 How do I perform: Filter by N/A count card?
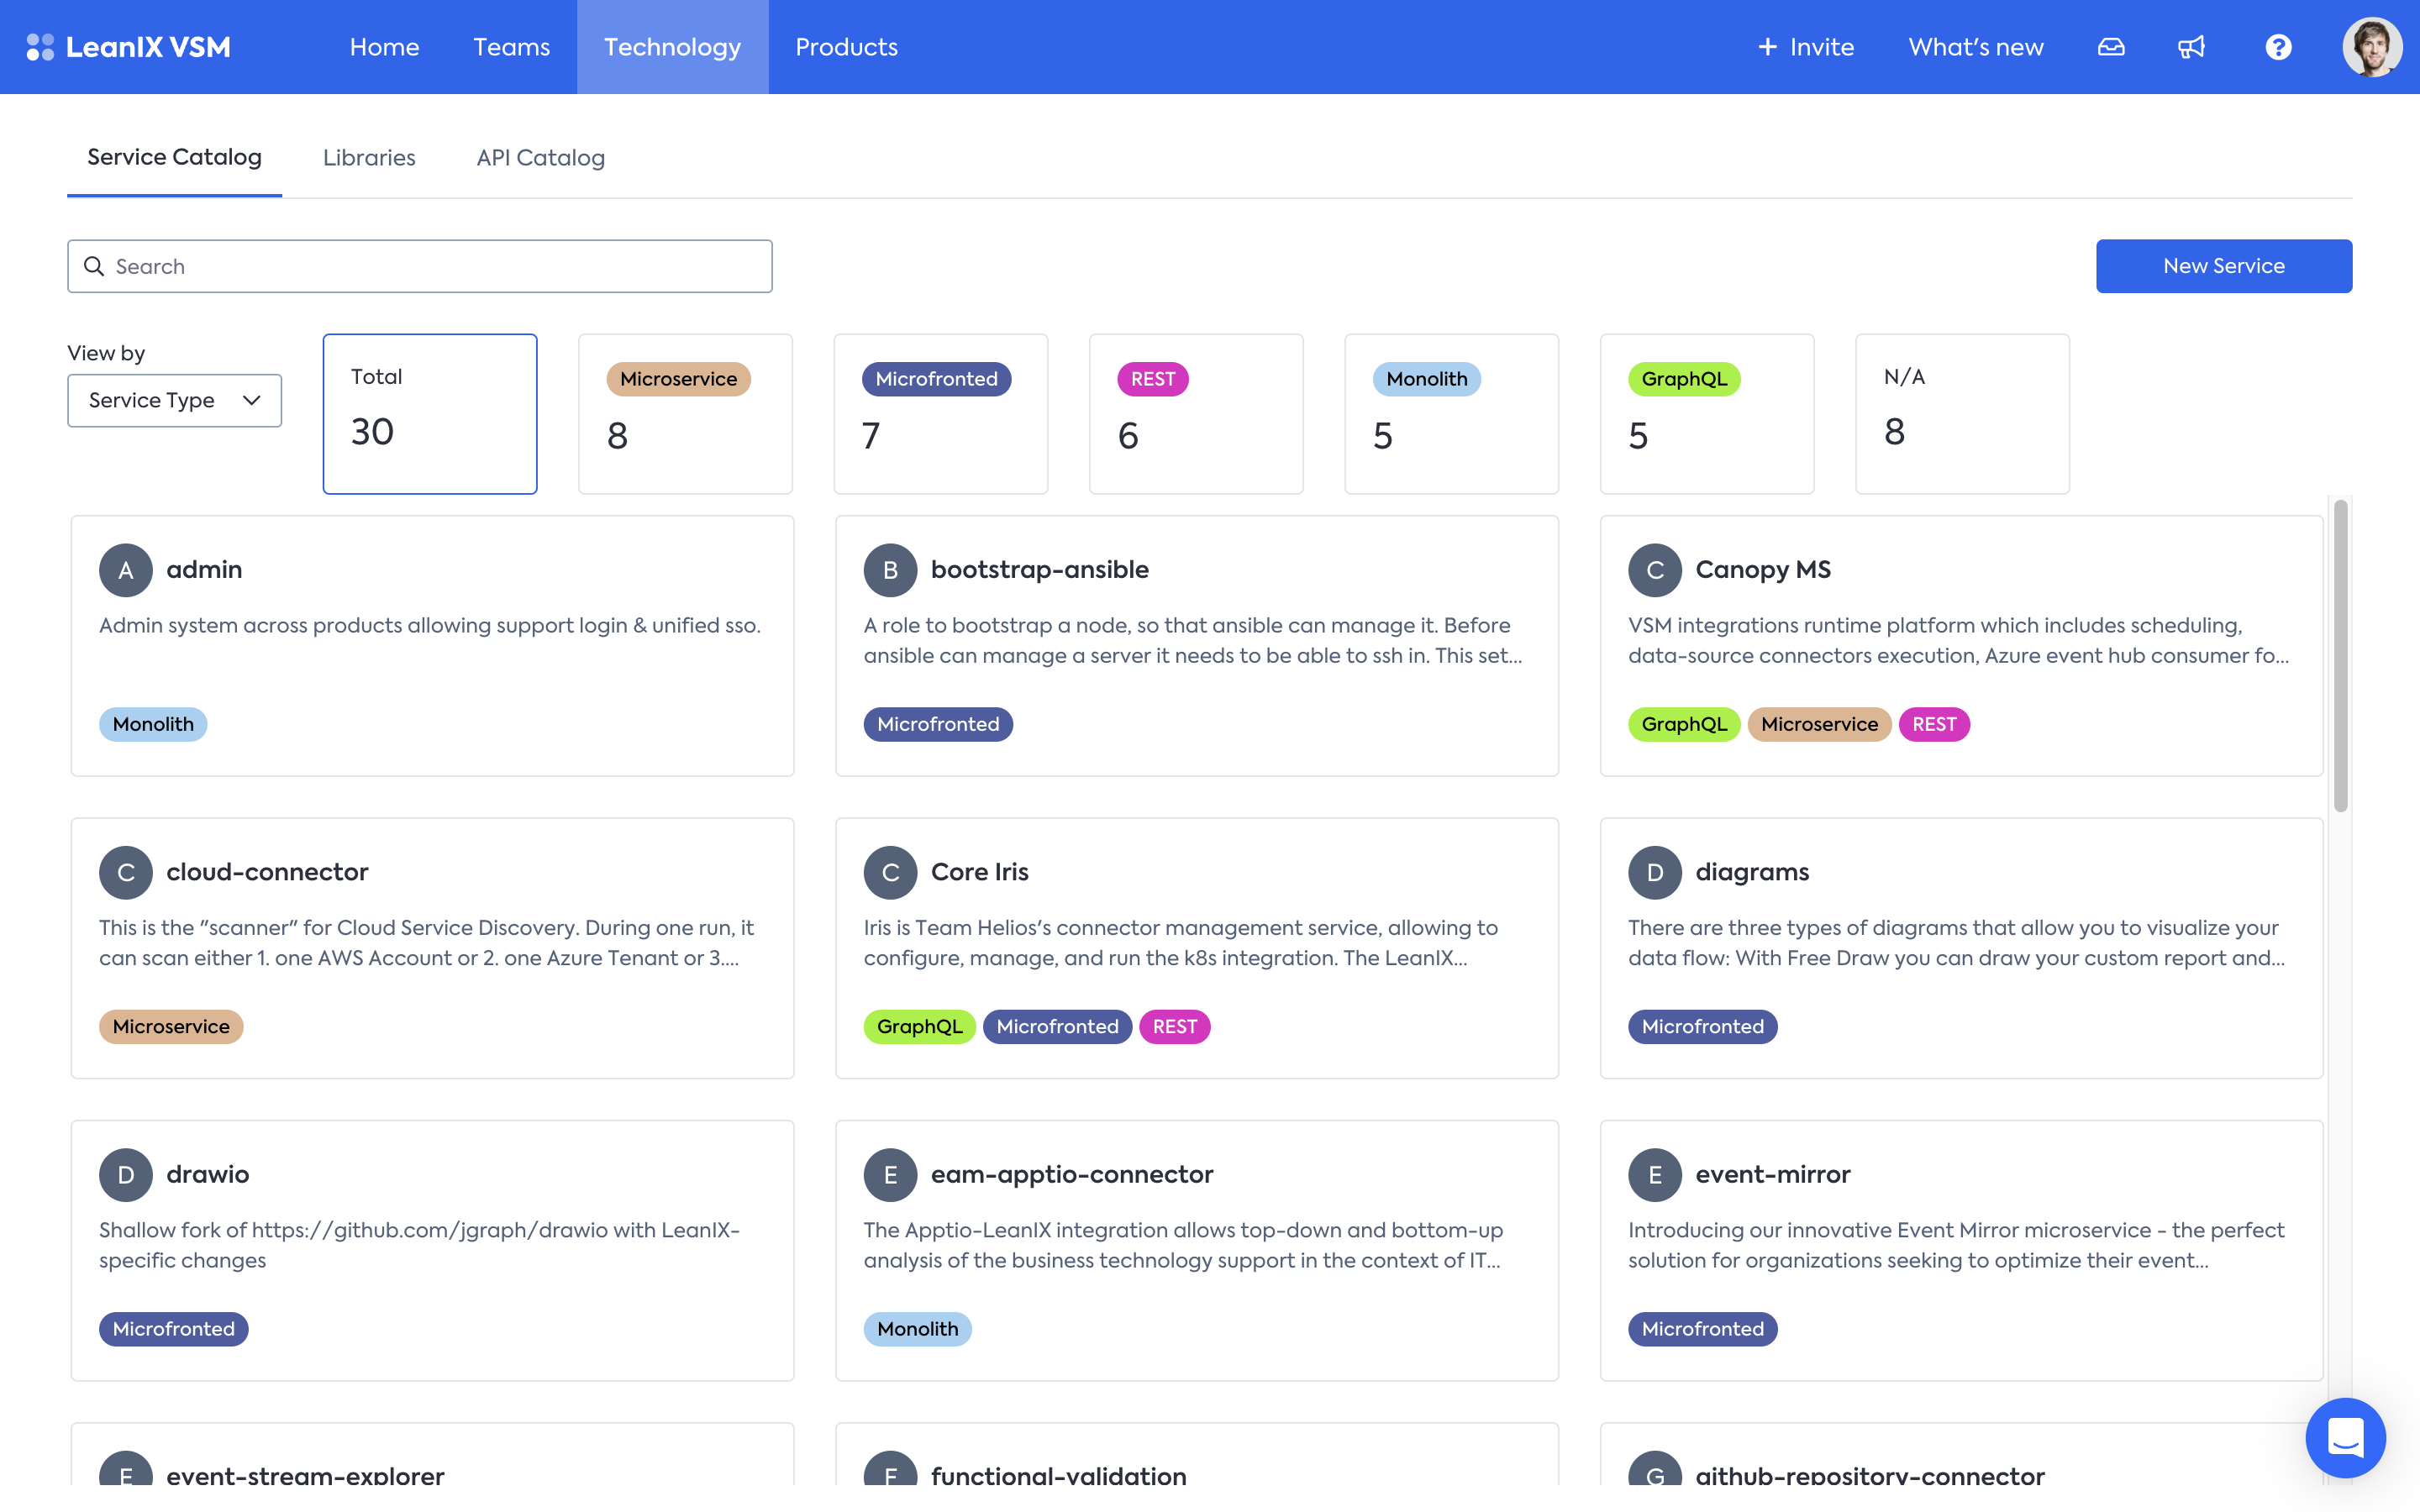[1963, 414]
